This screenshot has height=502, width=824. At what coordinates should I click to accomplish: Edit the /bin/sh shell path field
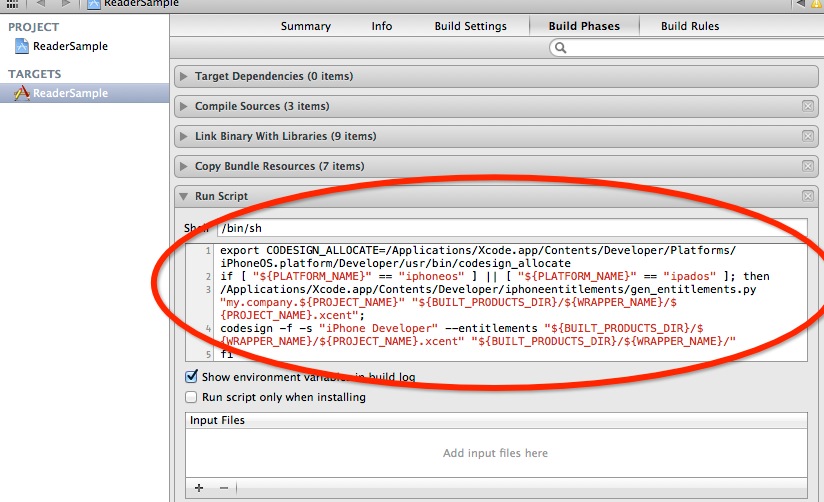(x=512, y=228)
